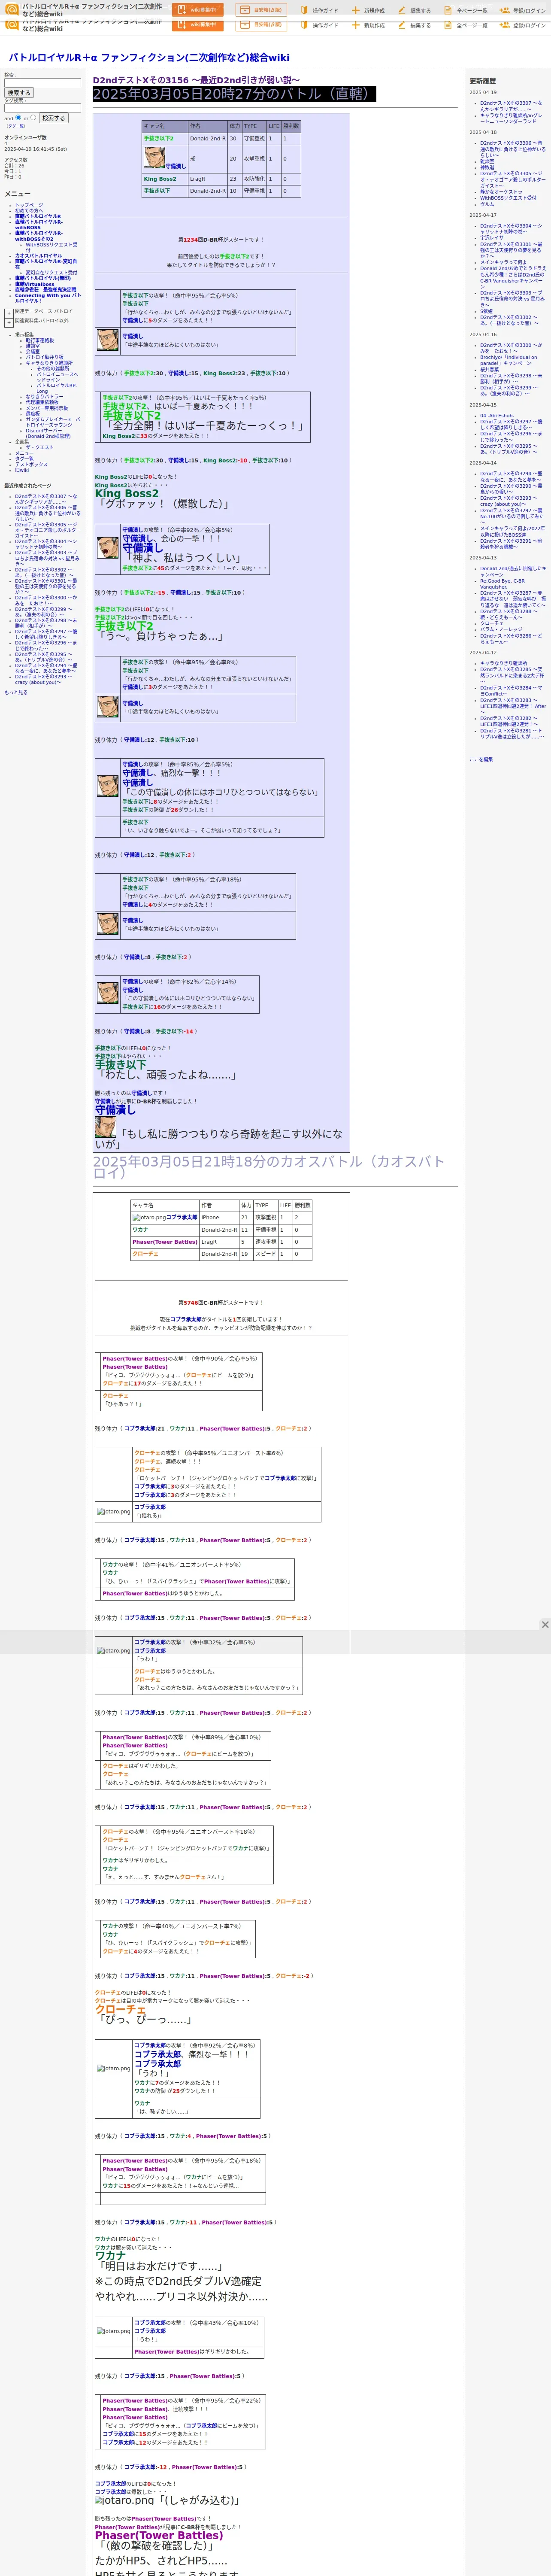Open S依姫 in 更新履歴

486,311
